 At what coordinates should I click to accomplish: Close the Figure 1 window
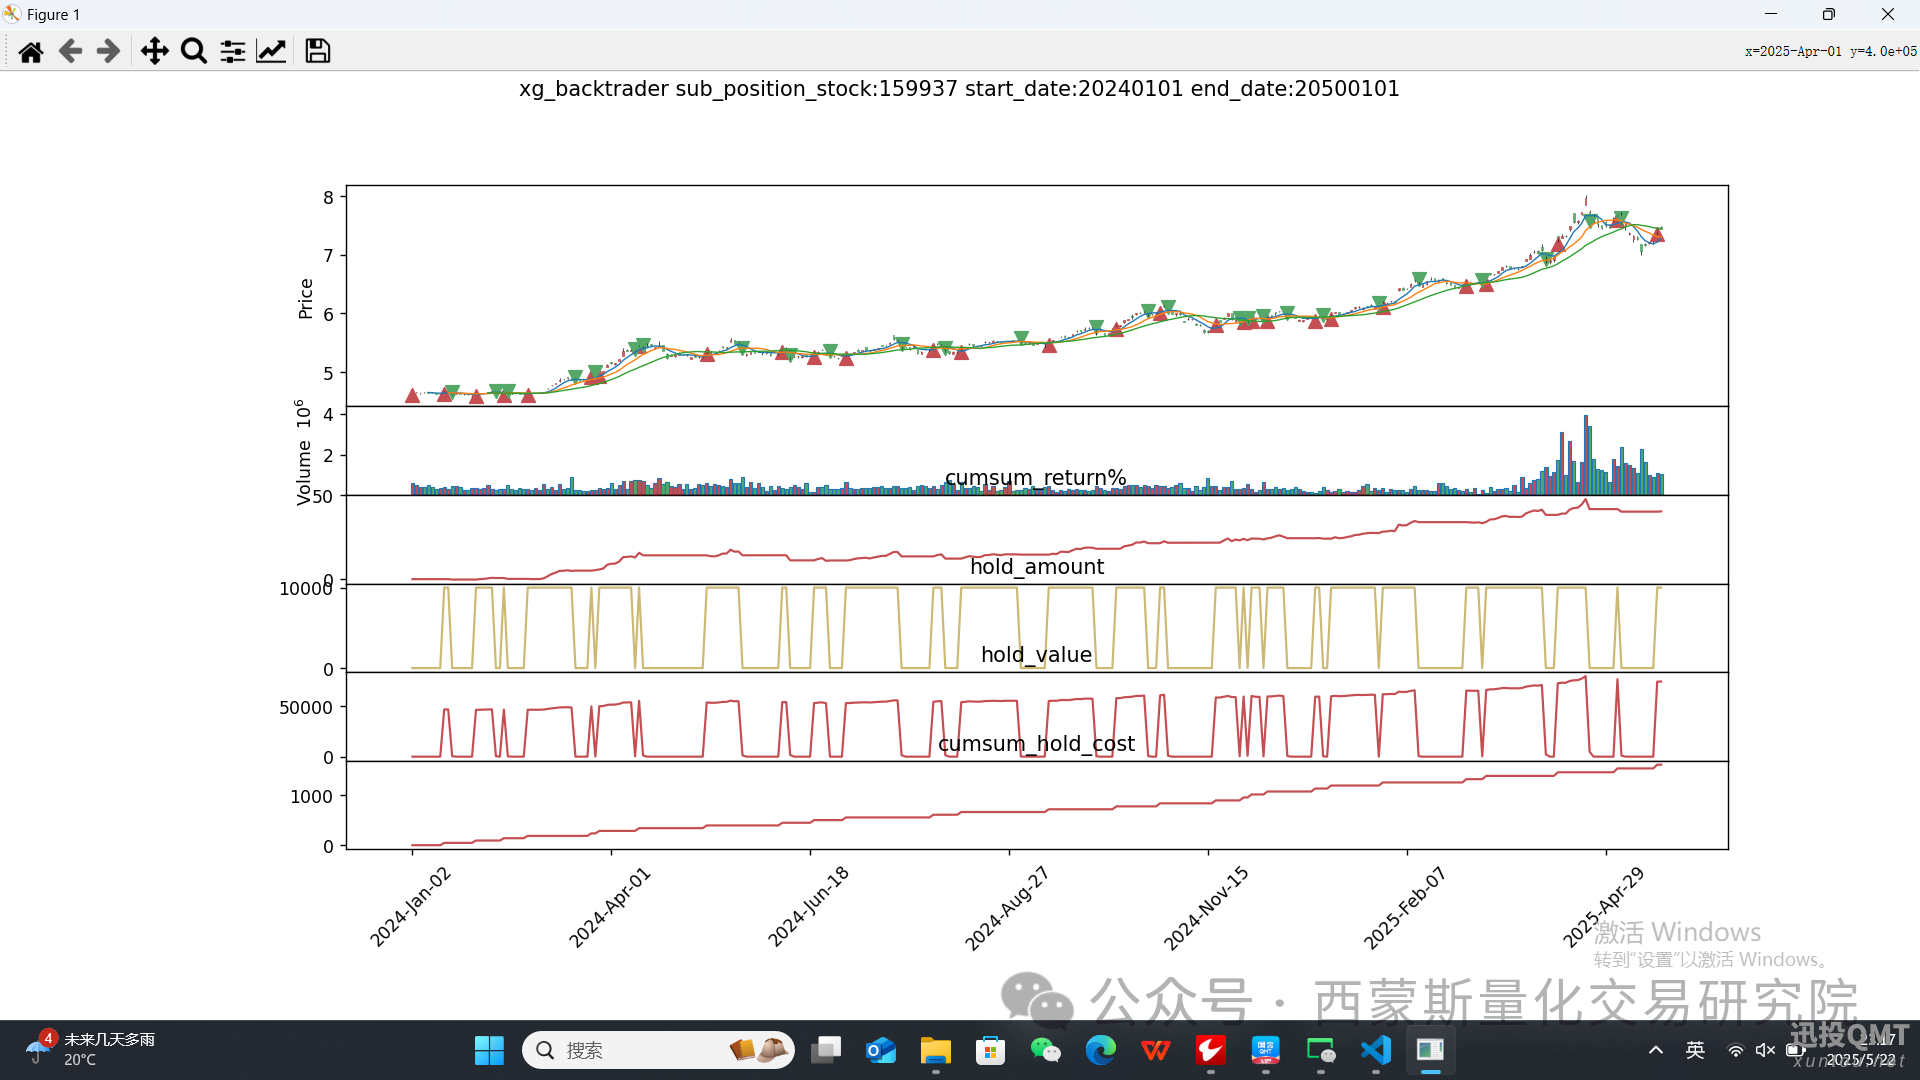click(1888, 14)
